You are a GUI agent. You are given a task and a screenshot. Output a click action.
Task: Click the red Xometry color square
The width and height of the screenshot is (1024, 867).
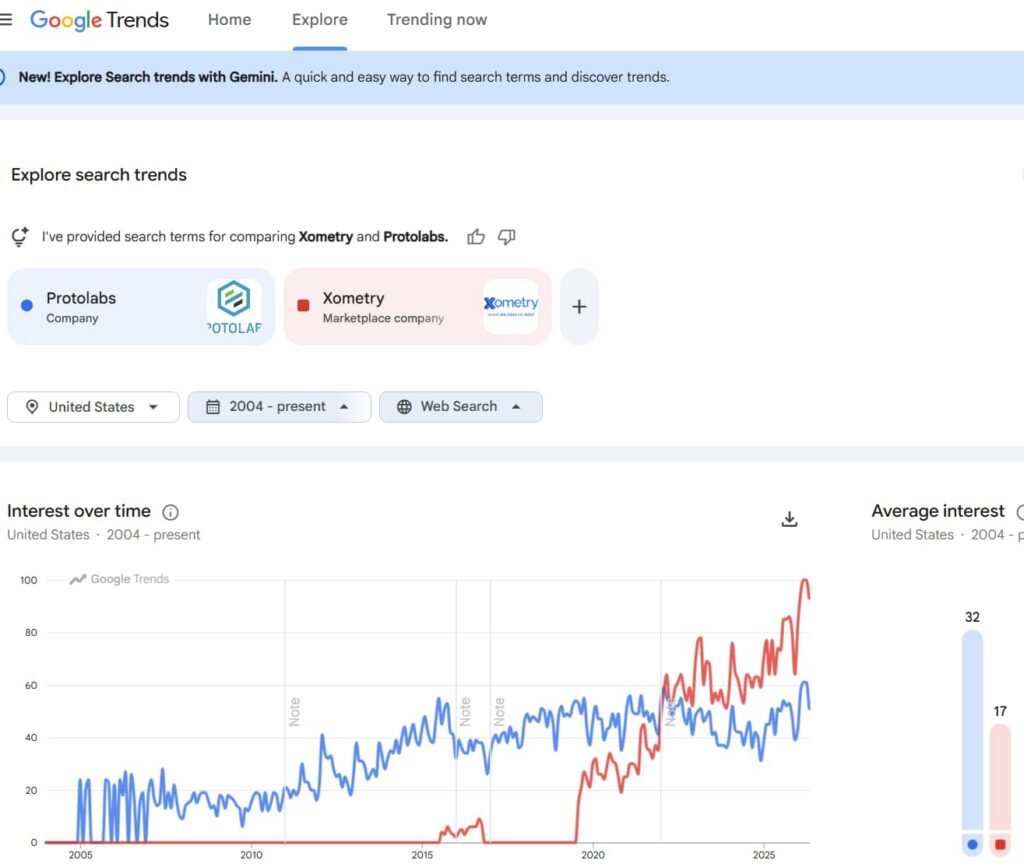[303, 306]
